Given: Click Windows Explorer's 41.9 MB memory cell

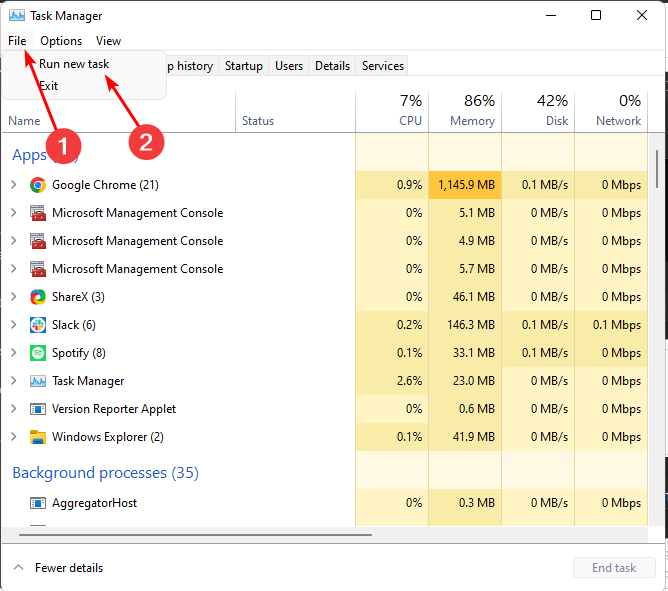Looking at the screenshot, I should click(465, 437).
